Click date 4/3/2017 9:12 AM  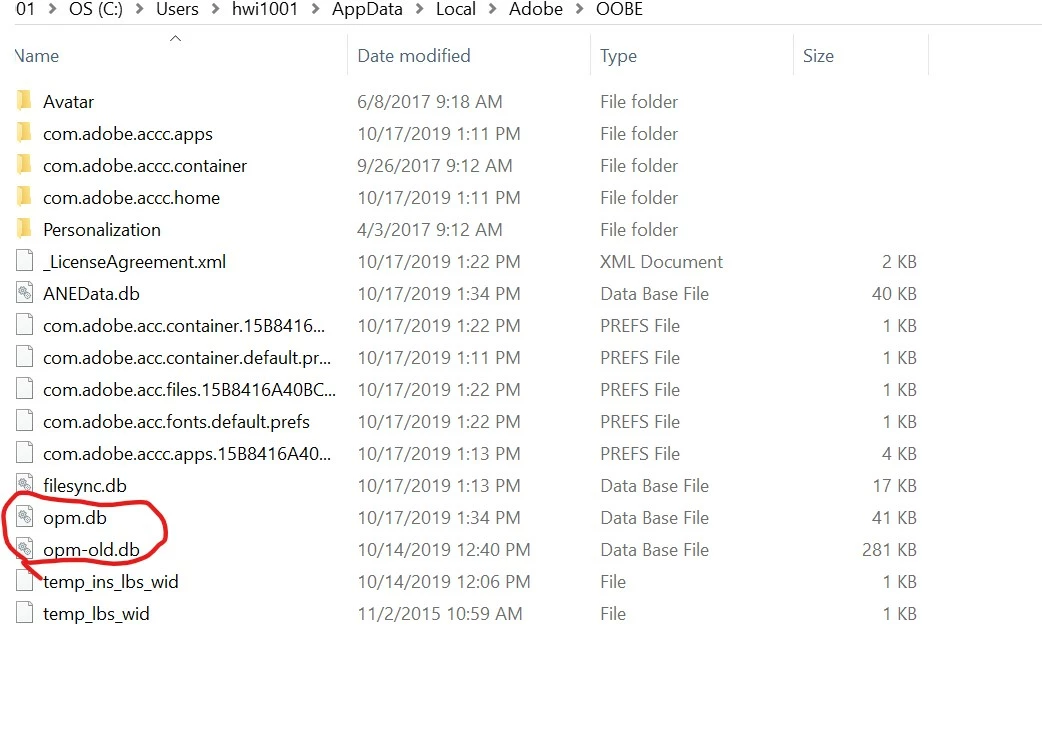pos(429,229)
